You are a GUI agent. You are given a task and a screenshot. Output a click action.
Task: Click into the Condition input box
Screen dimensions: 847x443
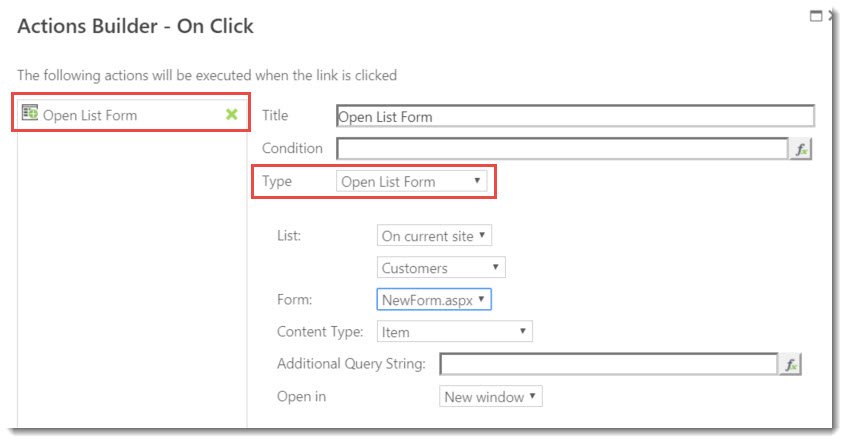tap(563, 149)
